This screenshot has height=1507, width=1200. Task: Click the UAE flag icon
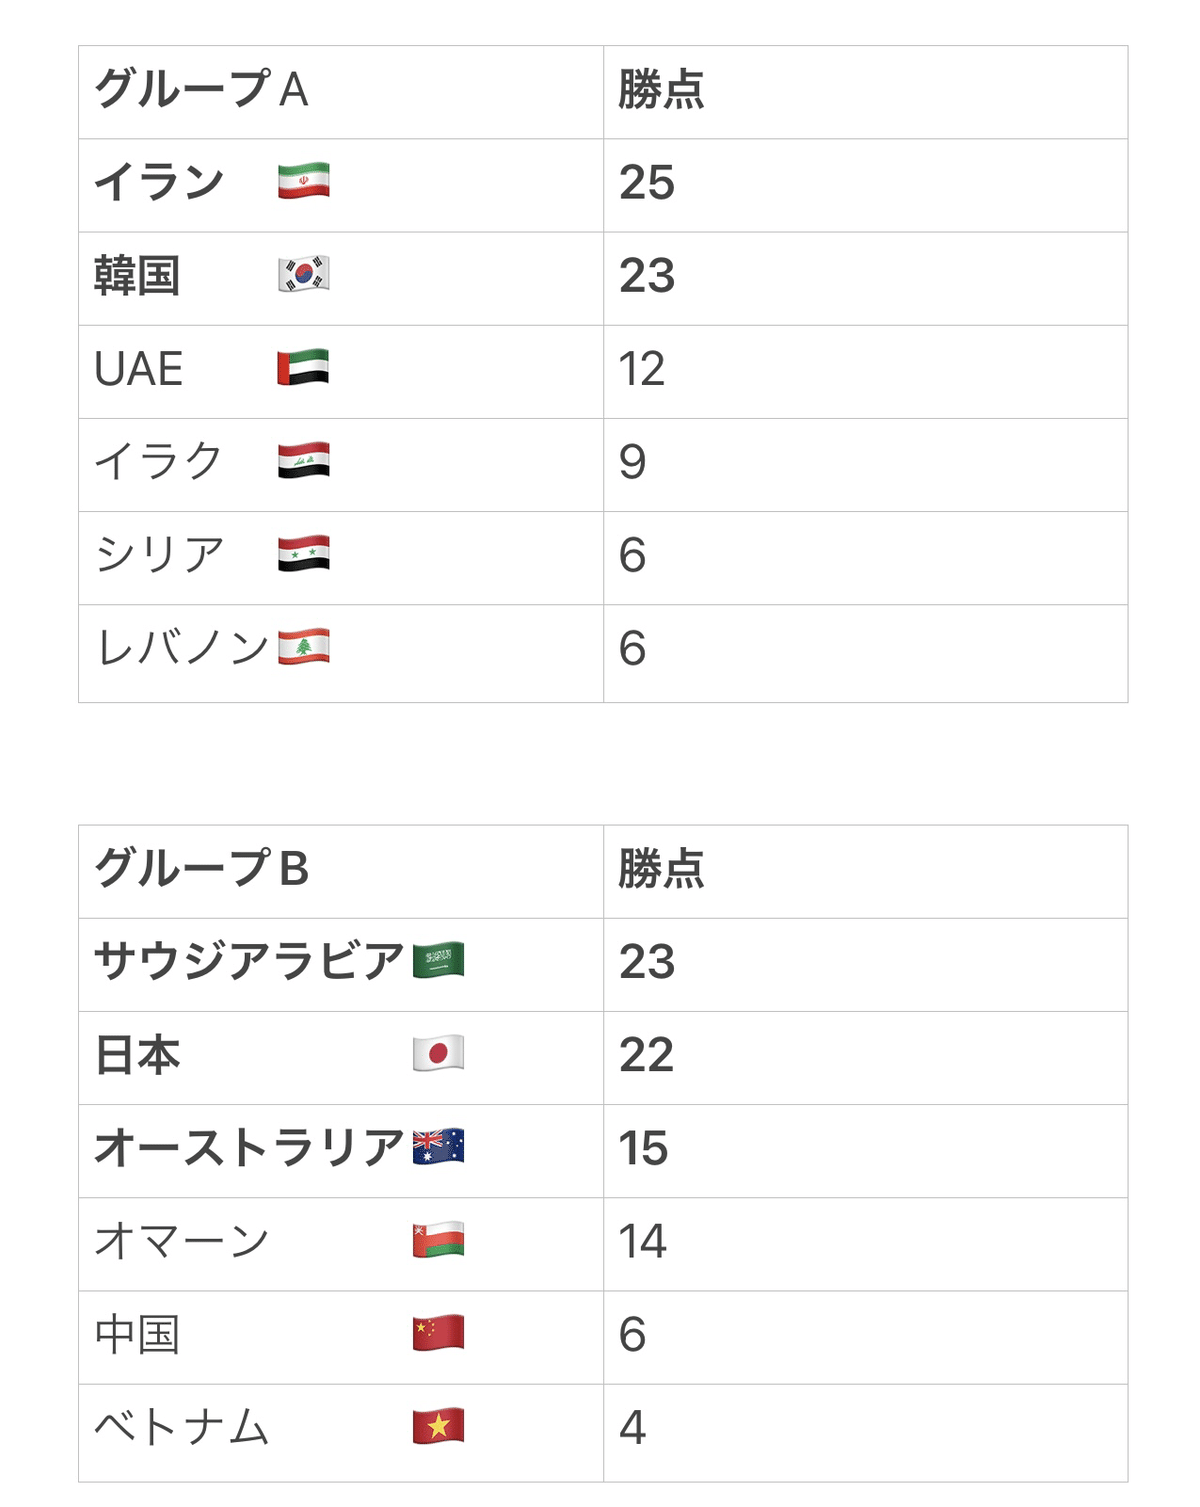point(304,367)
